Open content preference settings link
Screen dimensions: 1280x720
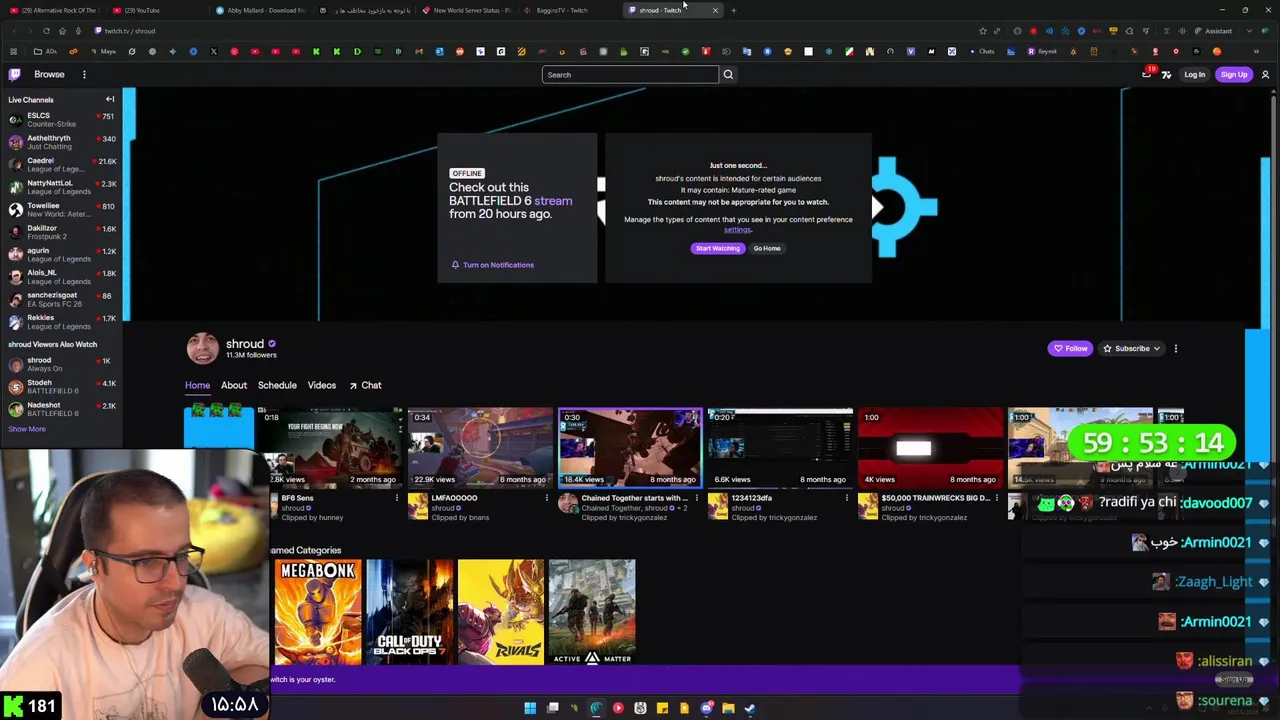[737, 230]
